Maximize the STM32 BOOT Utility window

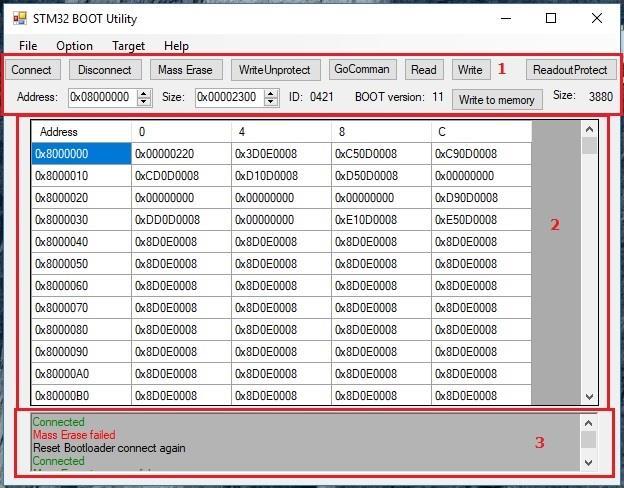click(551, 18)
